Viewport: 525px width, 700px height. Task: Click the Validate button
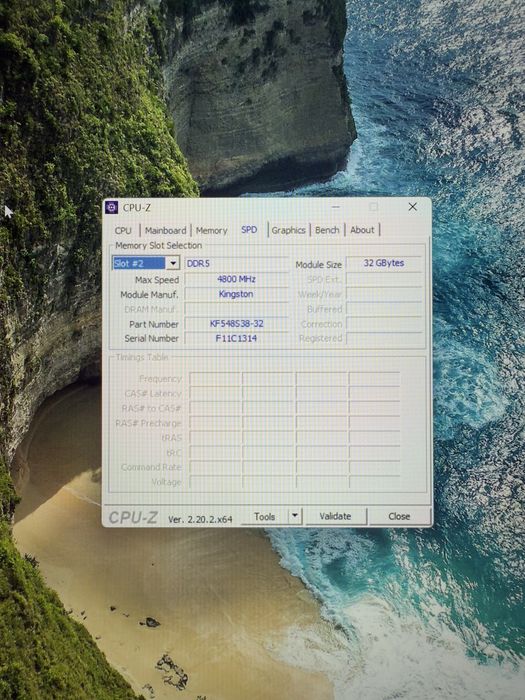pos(335,516)
